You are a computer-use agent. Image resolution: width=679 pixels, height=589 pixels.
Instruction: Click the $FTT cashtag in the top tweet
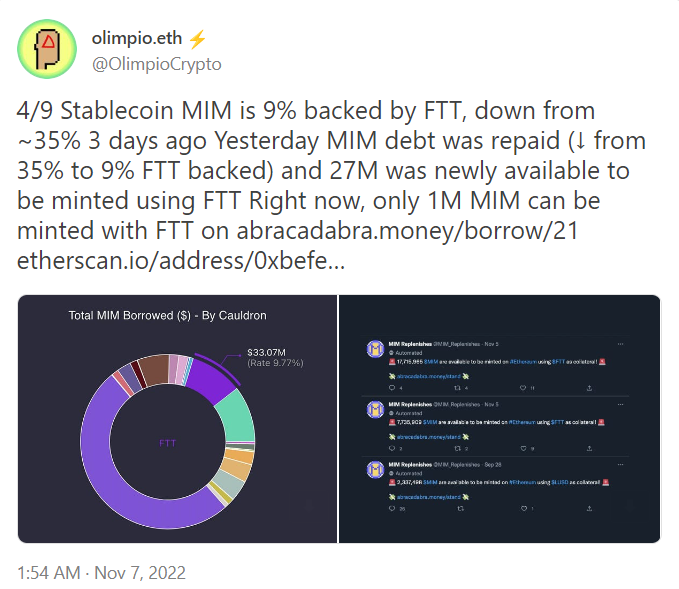558,362
